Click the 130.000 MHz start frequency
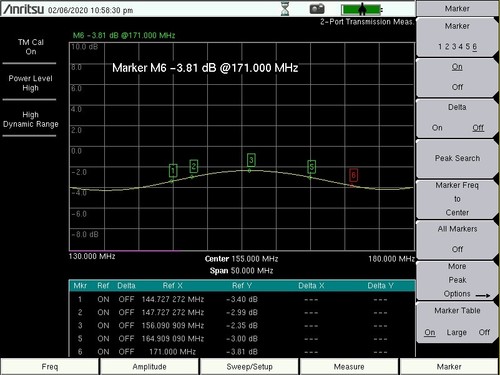 [x=92, y=256]
